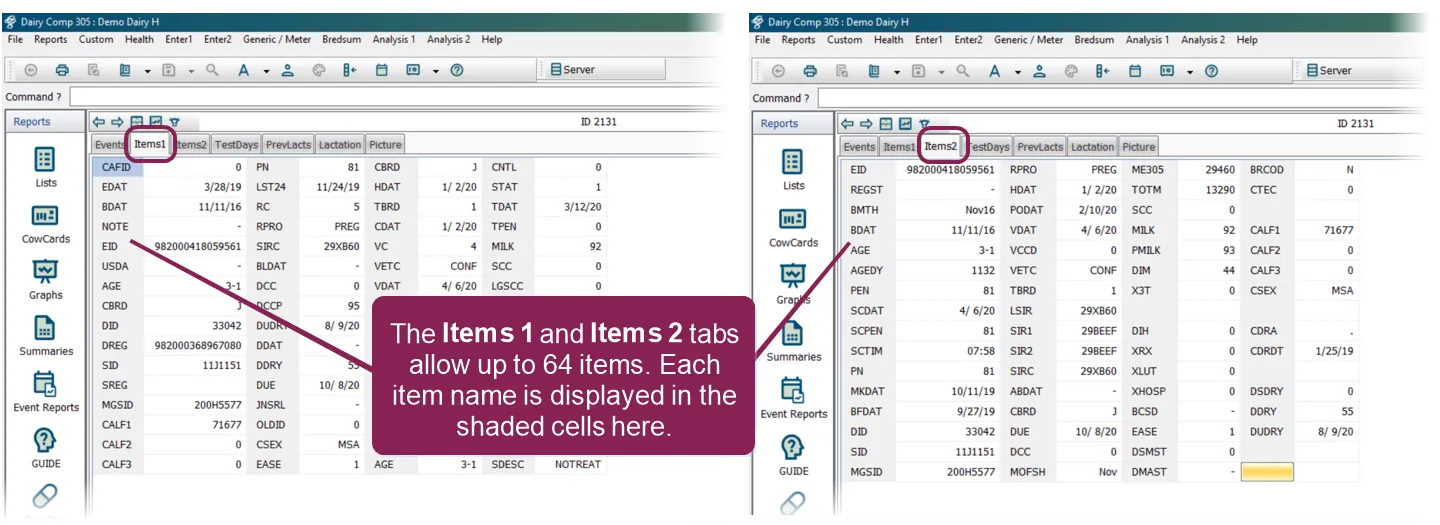The width and height of the screenshot is (1440, 525).
Task: Click the print icon in right window toolbar
Action: tap(810, 71)
